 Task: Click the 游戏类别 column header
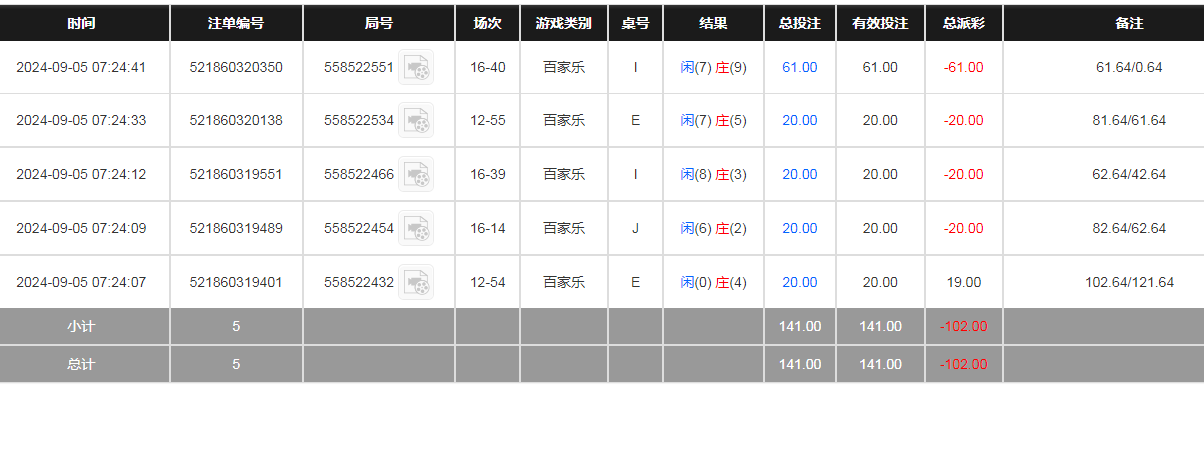tap(563, 23)
